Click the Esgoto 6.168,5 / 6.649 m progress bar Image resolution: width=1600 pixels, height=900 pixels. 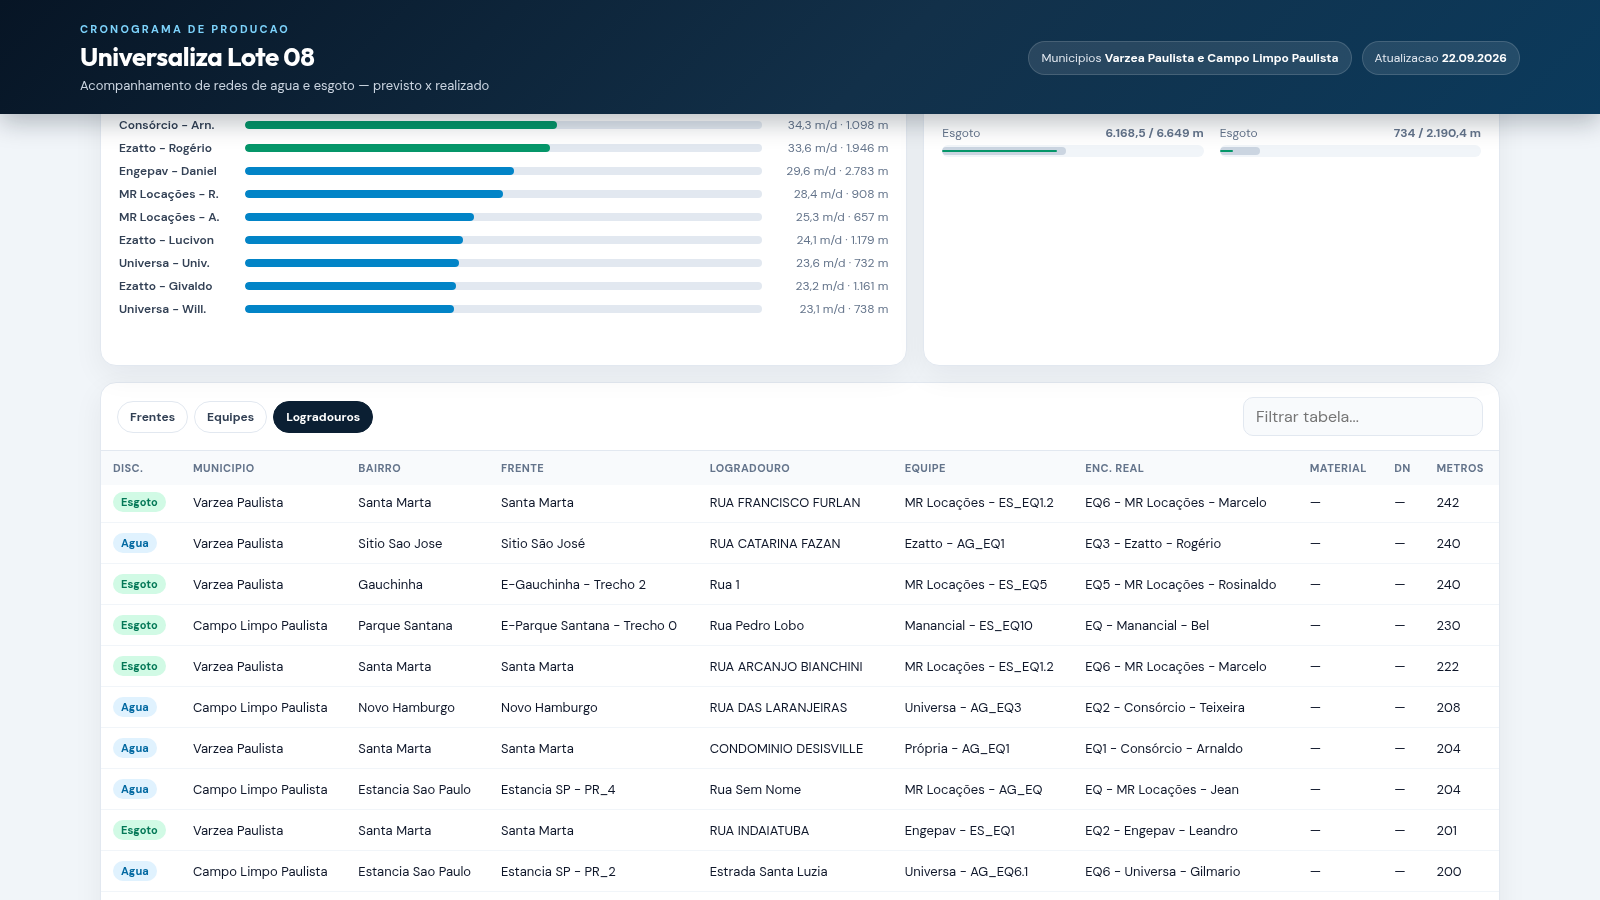1072,151
